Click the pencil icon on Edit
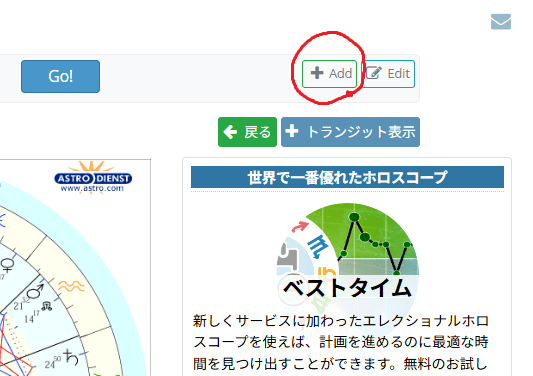 [374, 73]
